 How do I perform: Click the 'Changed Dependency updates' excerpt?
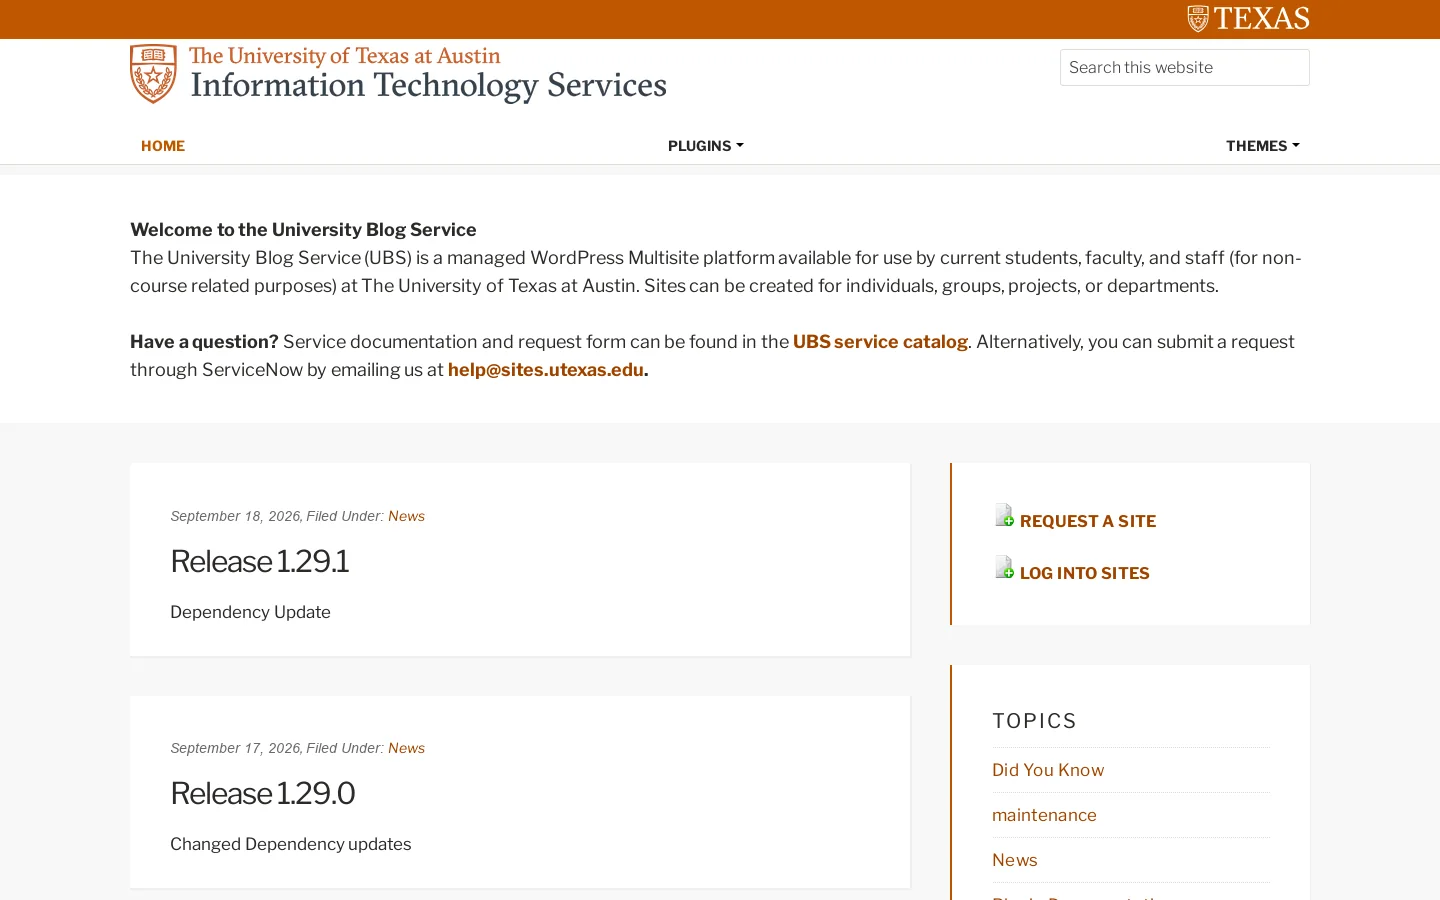[x=290, y=844]
